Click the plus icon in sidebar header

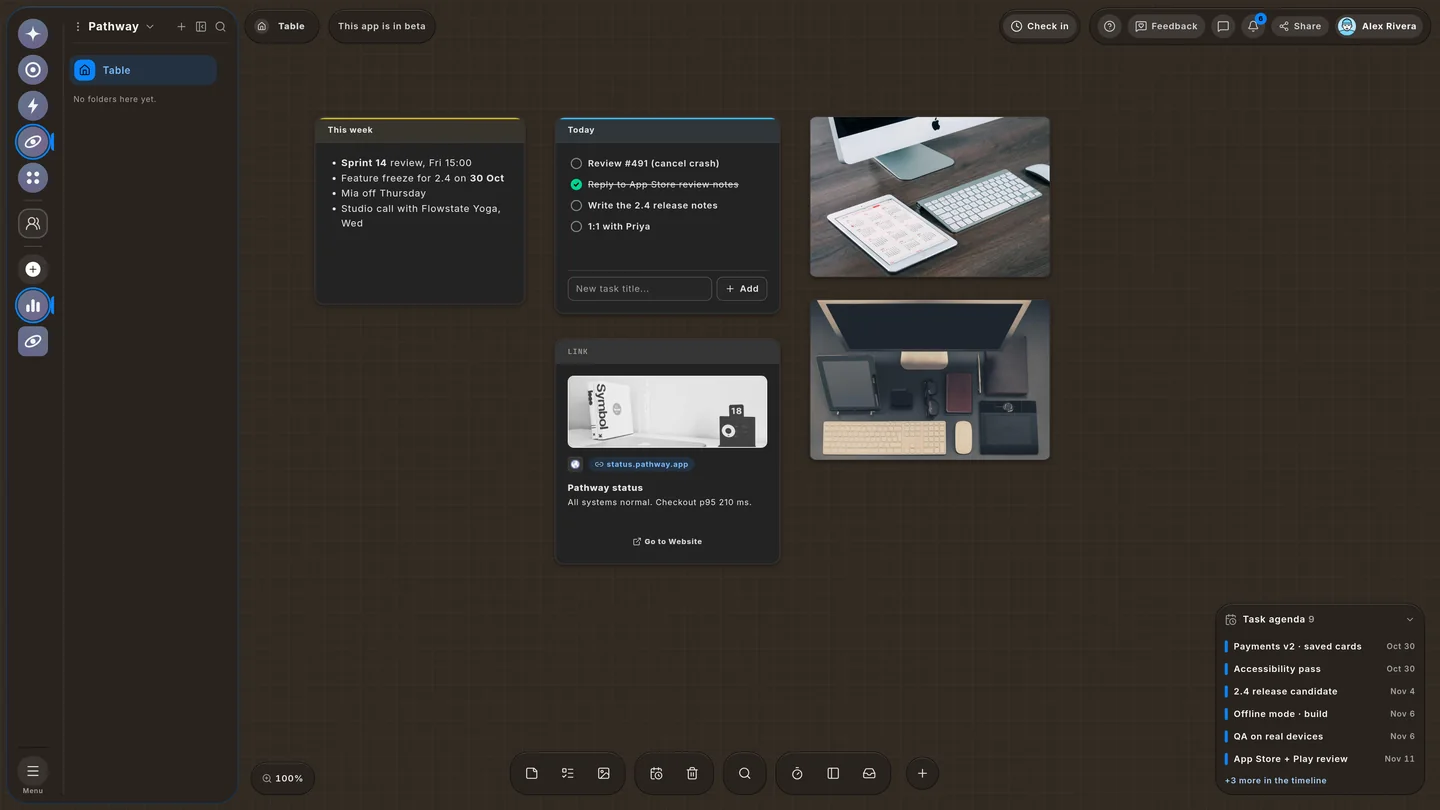(x=181, y=27)
